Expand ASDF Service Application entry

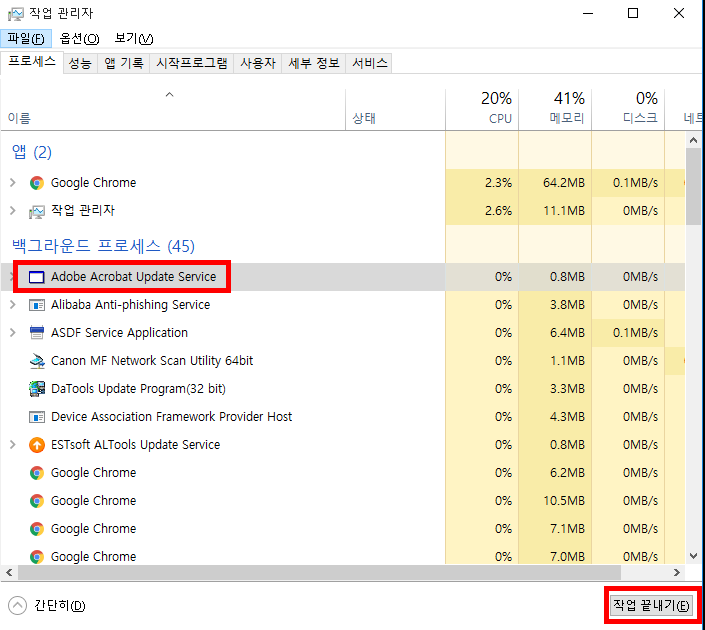[x=13, y=333]
